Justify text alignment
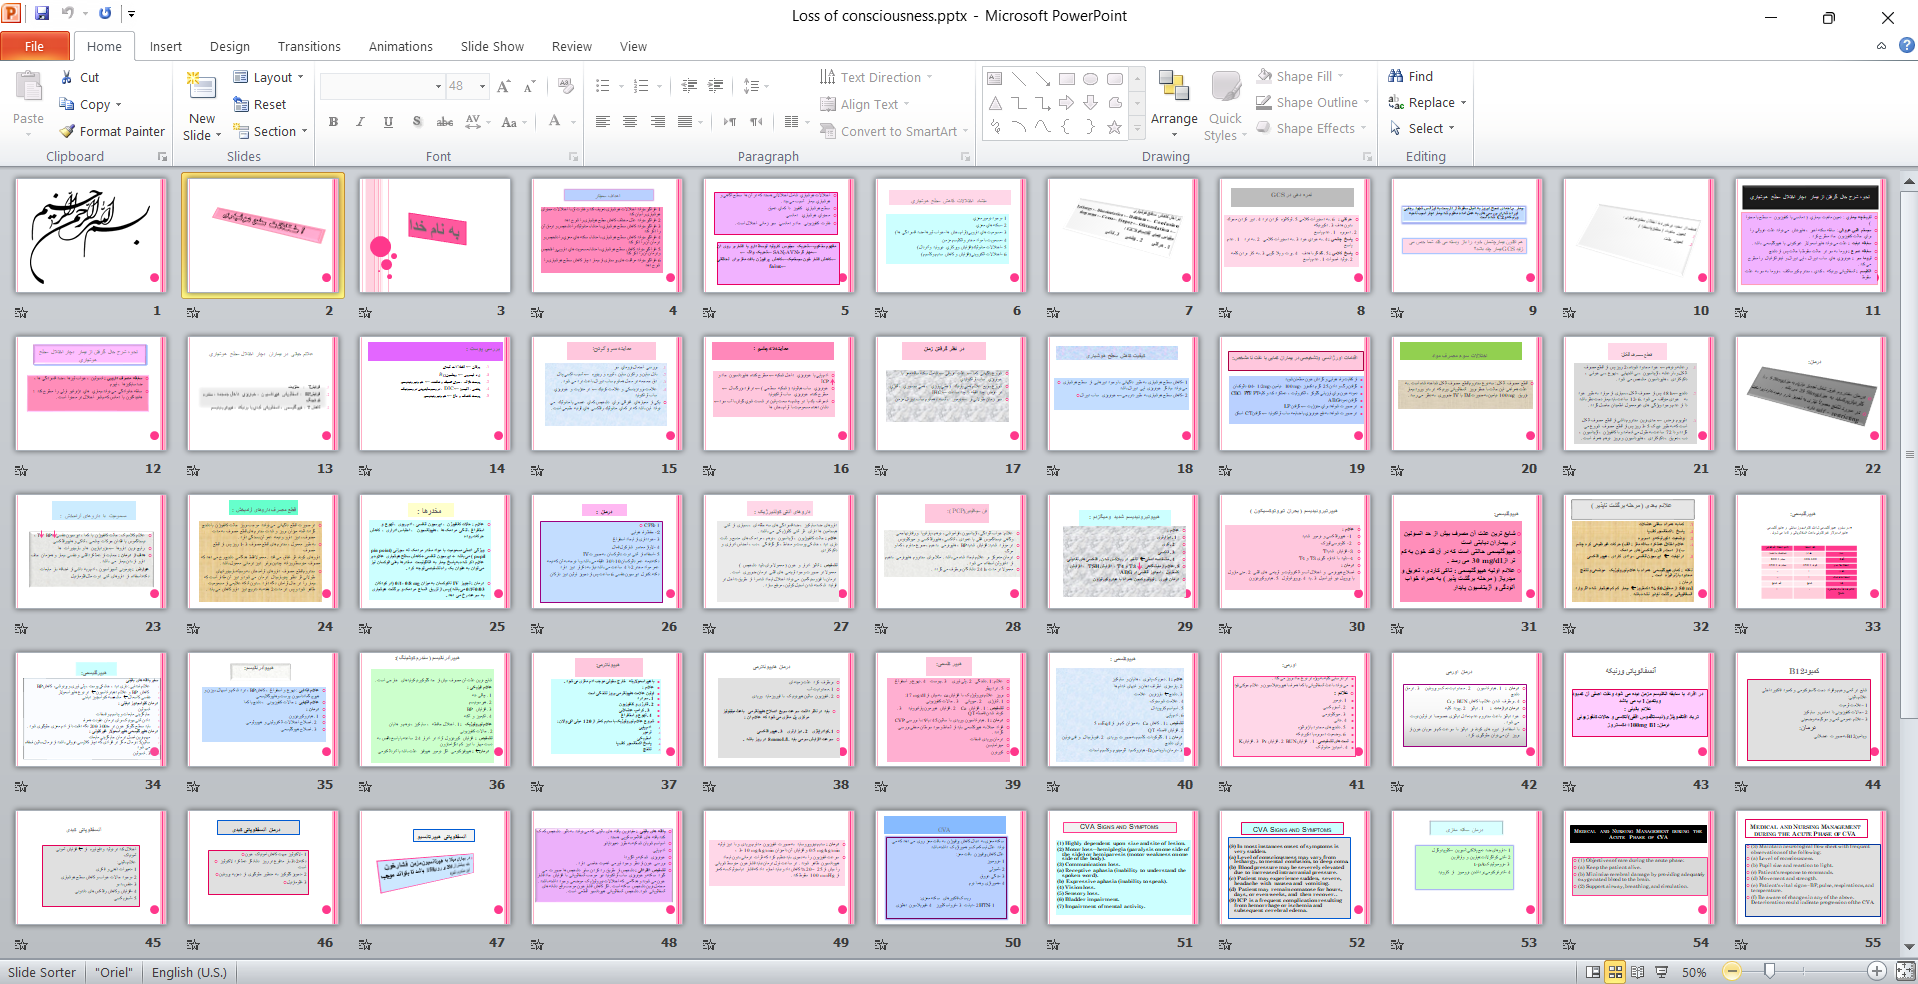 pos(685,122)
